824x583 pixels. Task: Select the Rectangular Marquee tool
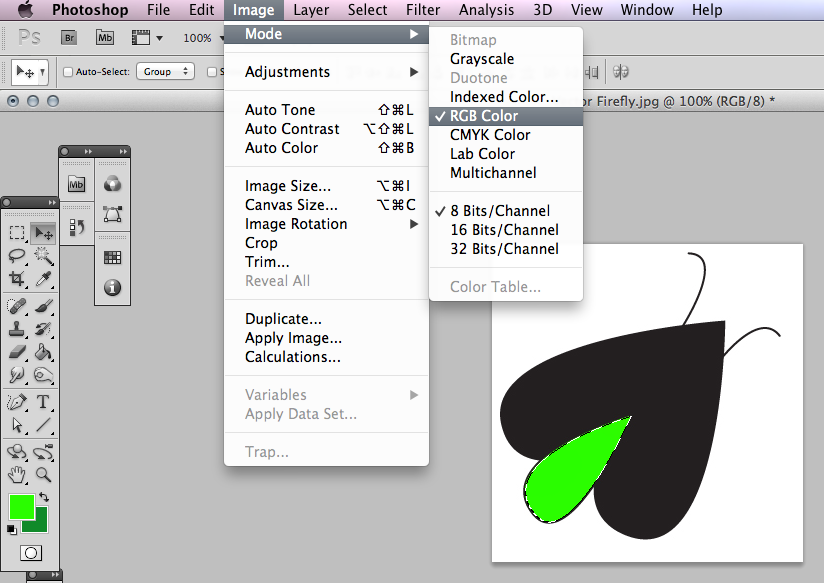click(x=17, y=233)
